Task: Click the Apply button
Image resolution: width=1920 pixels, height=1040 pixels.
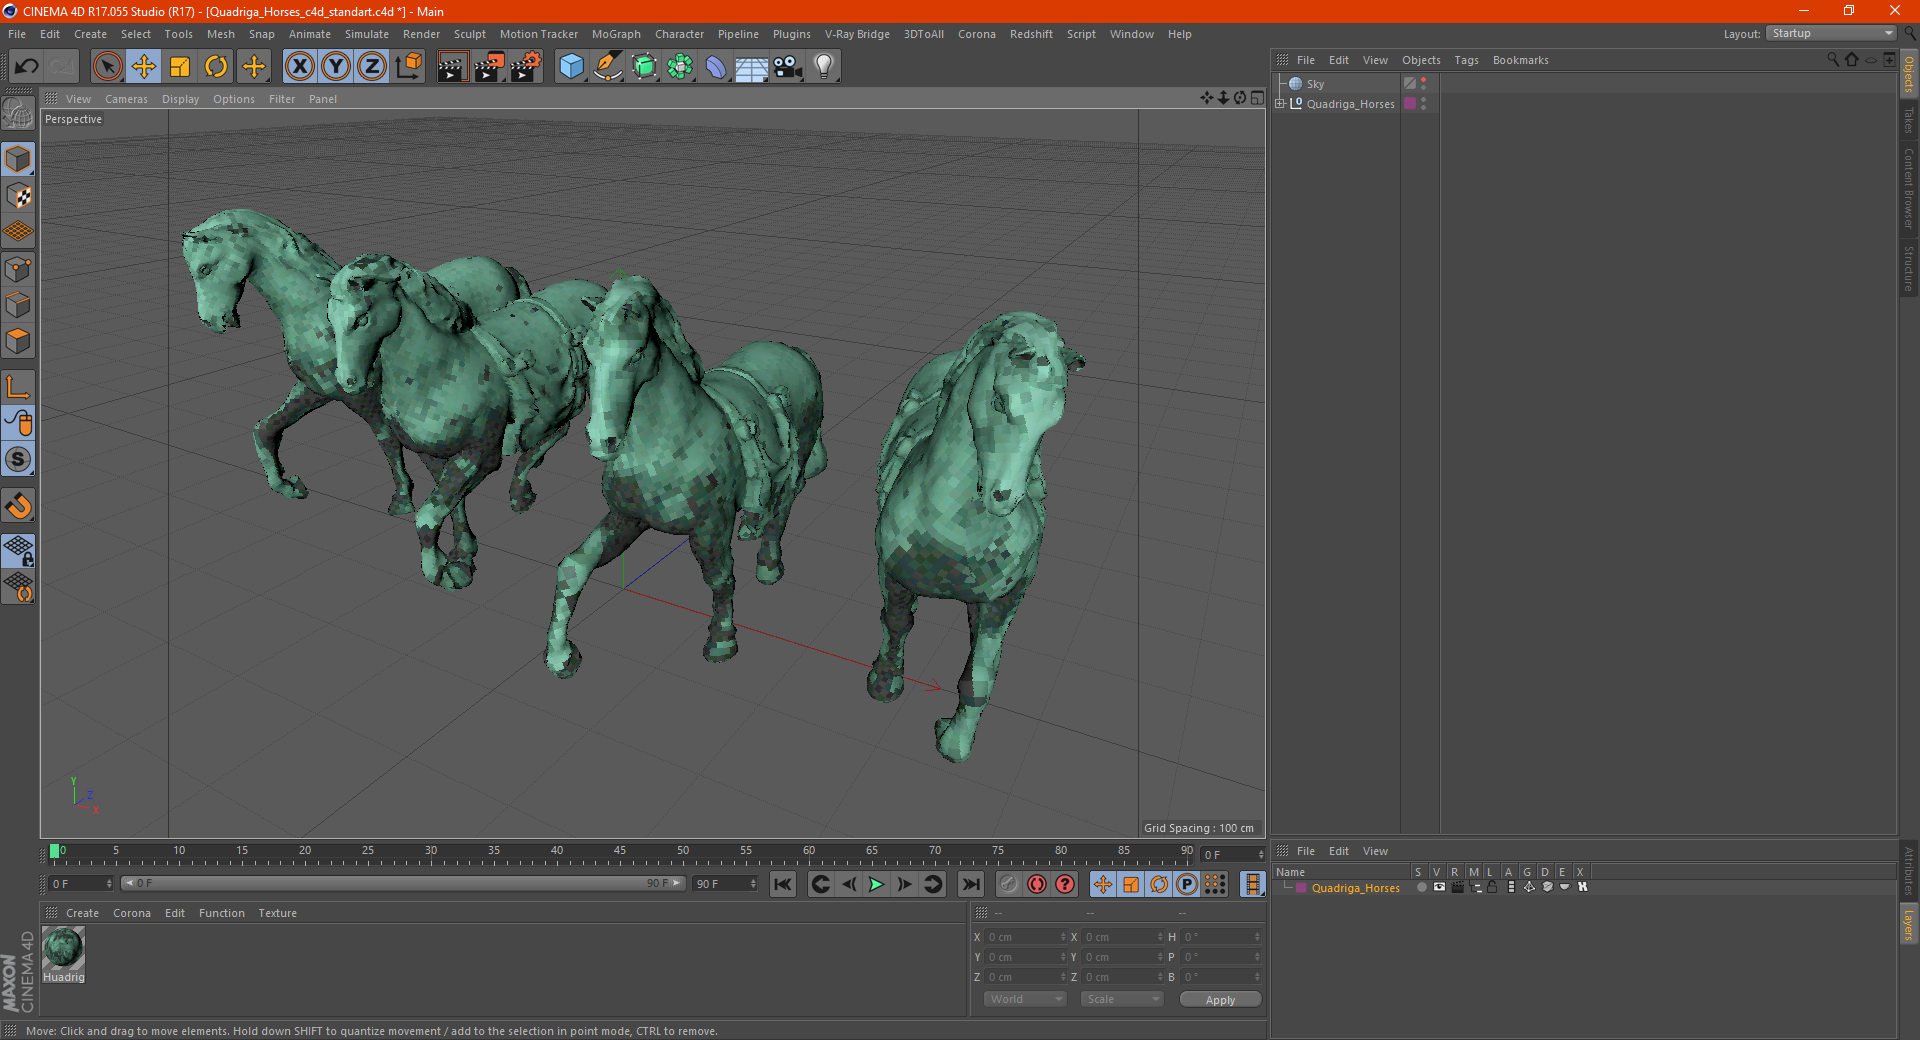Action: coord(1220,1000)
